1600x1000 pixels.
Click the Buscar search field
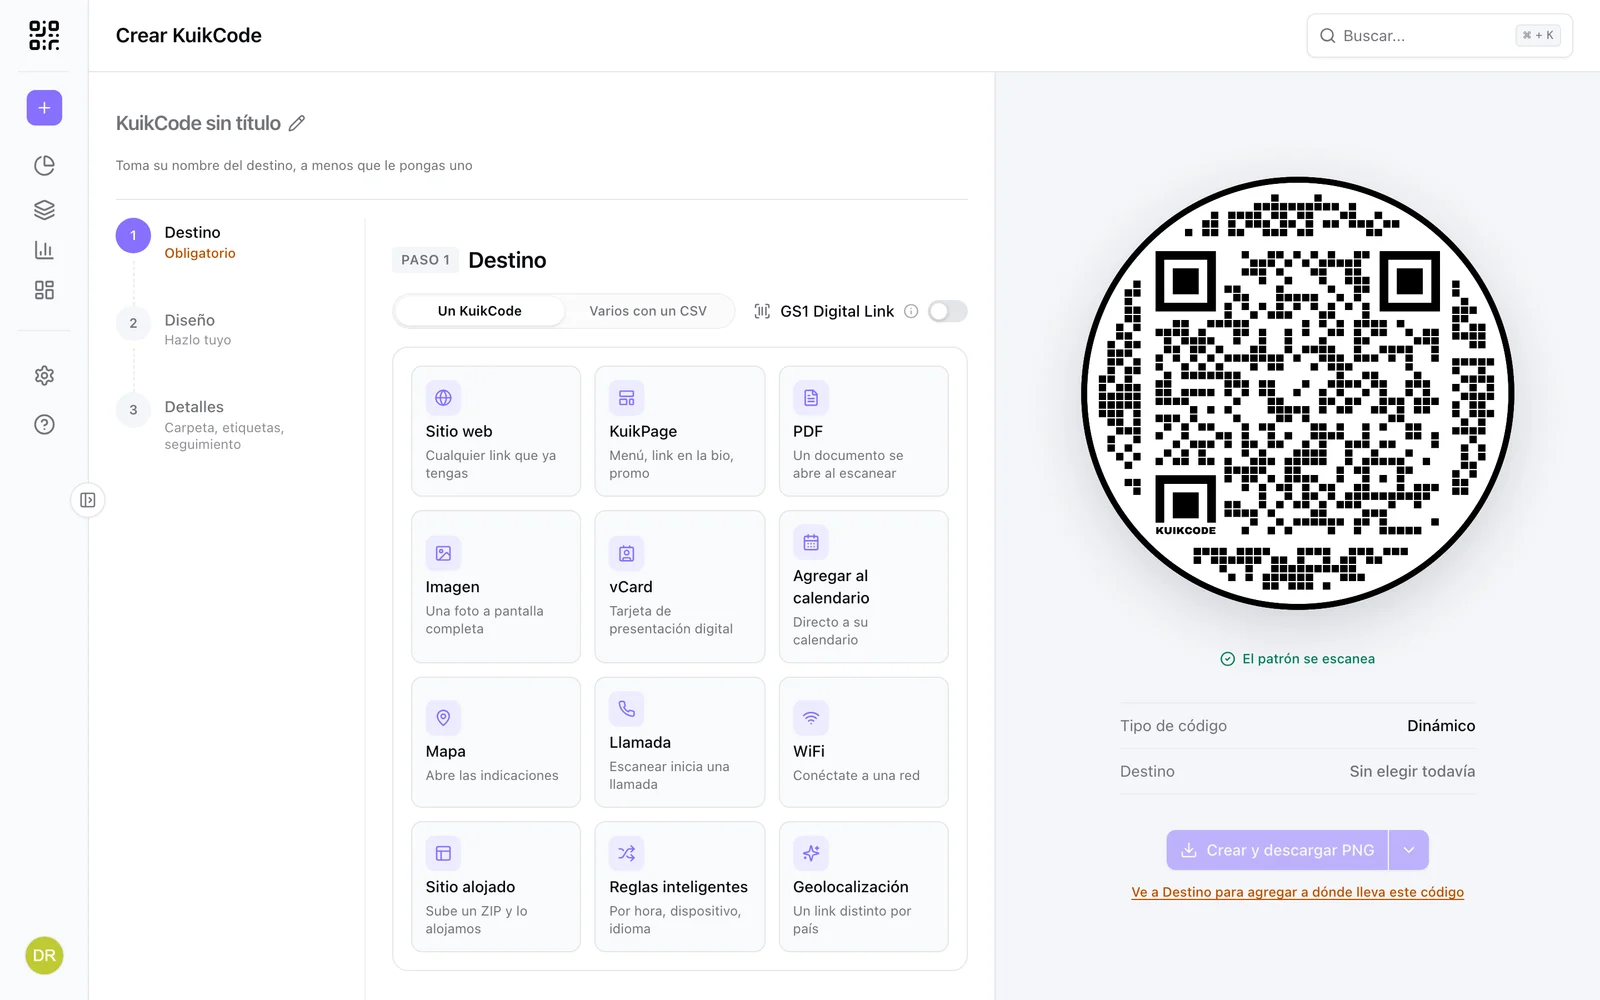(x=1440, y=36)
